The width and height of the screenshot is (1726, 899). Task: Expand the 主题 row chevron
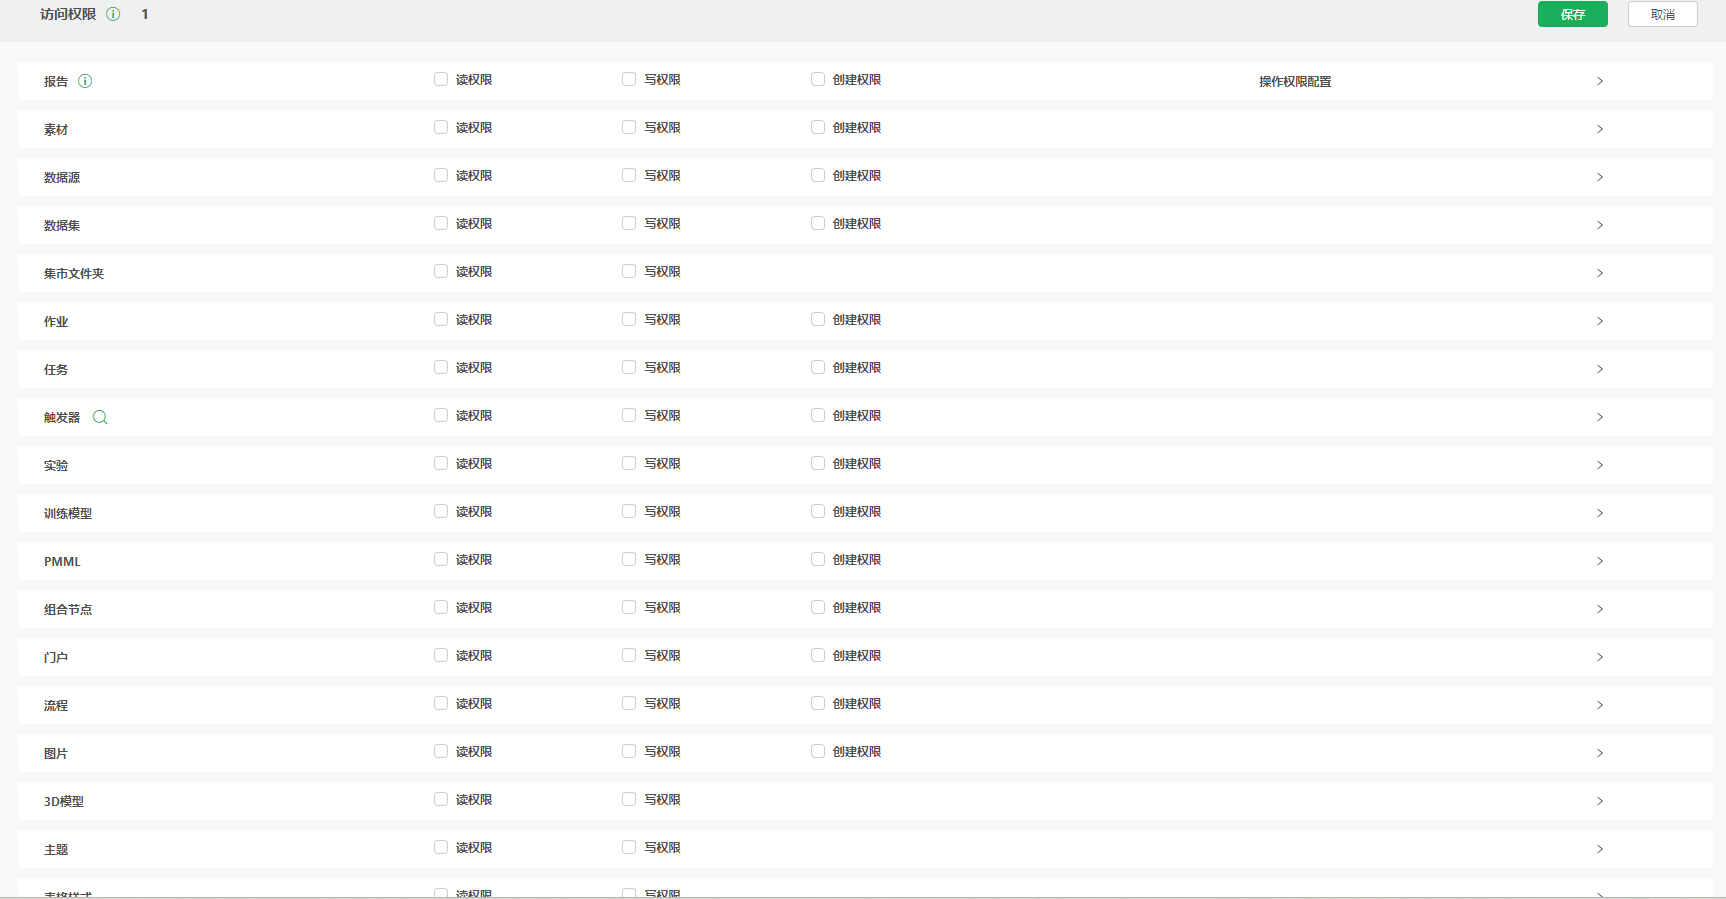1600,849
